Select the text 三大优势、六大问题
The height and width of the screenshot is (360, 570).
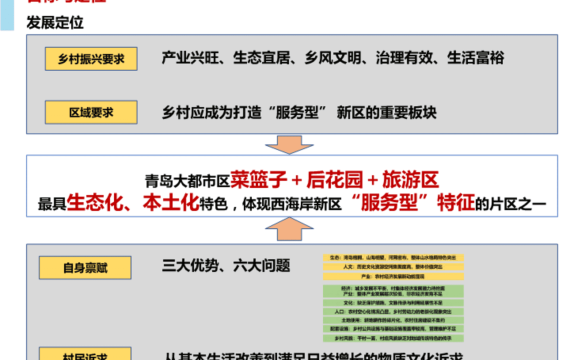(226, 265)
